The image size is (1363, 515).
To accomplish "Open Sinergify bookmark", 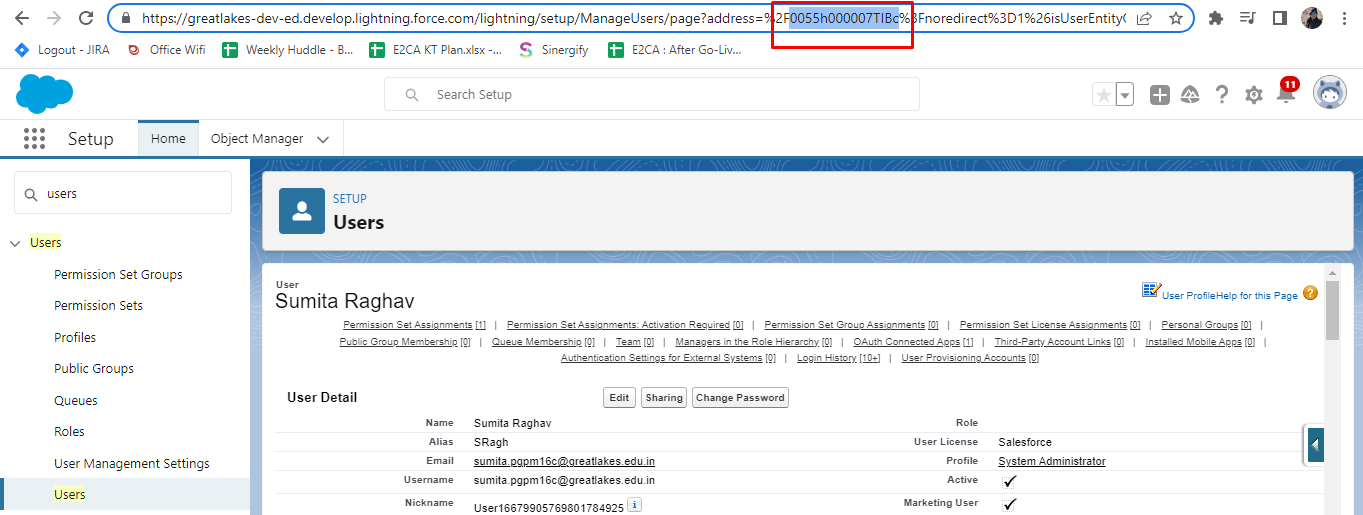I will [554, 49].
